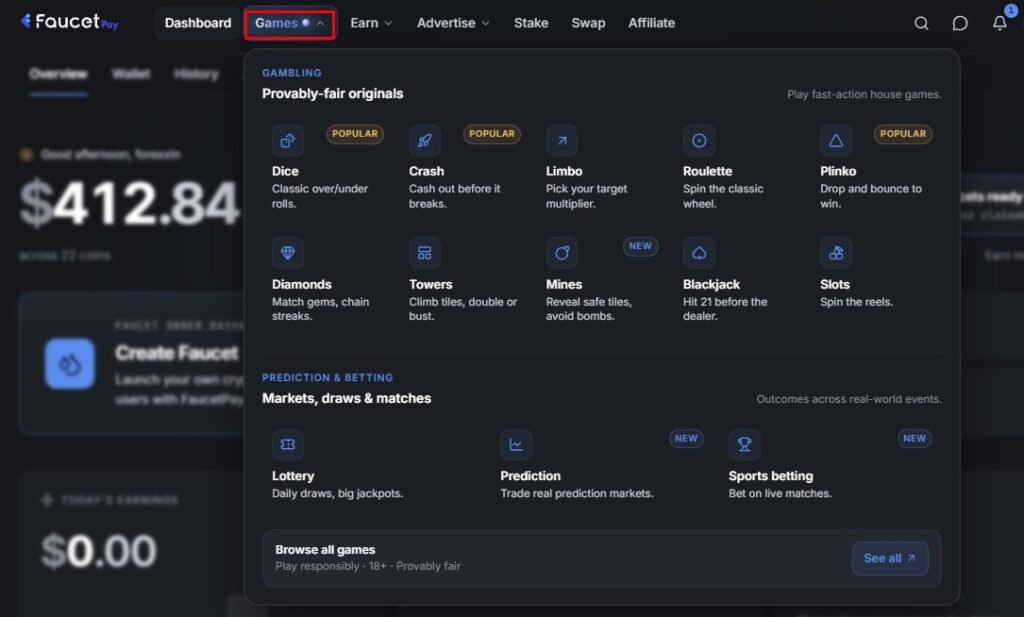Open the Swap page
The width and height of the screenshot is (1024, 617).
click(x=588, y=23)
